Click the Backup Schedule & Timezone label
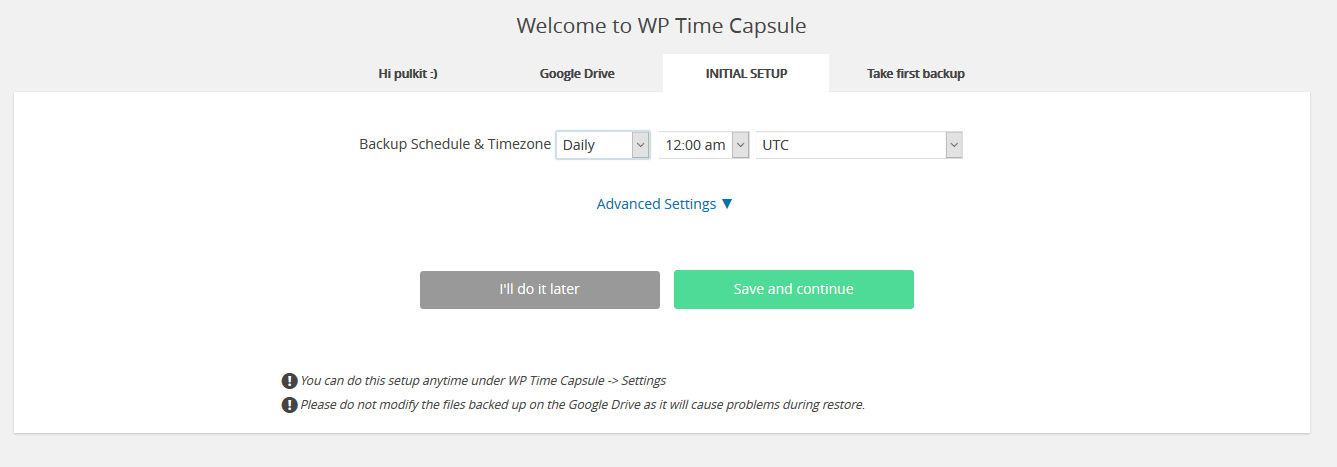This screenshot has height=467, width=1337. click(455, 144)
